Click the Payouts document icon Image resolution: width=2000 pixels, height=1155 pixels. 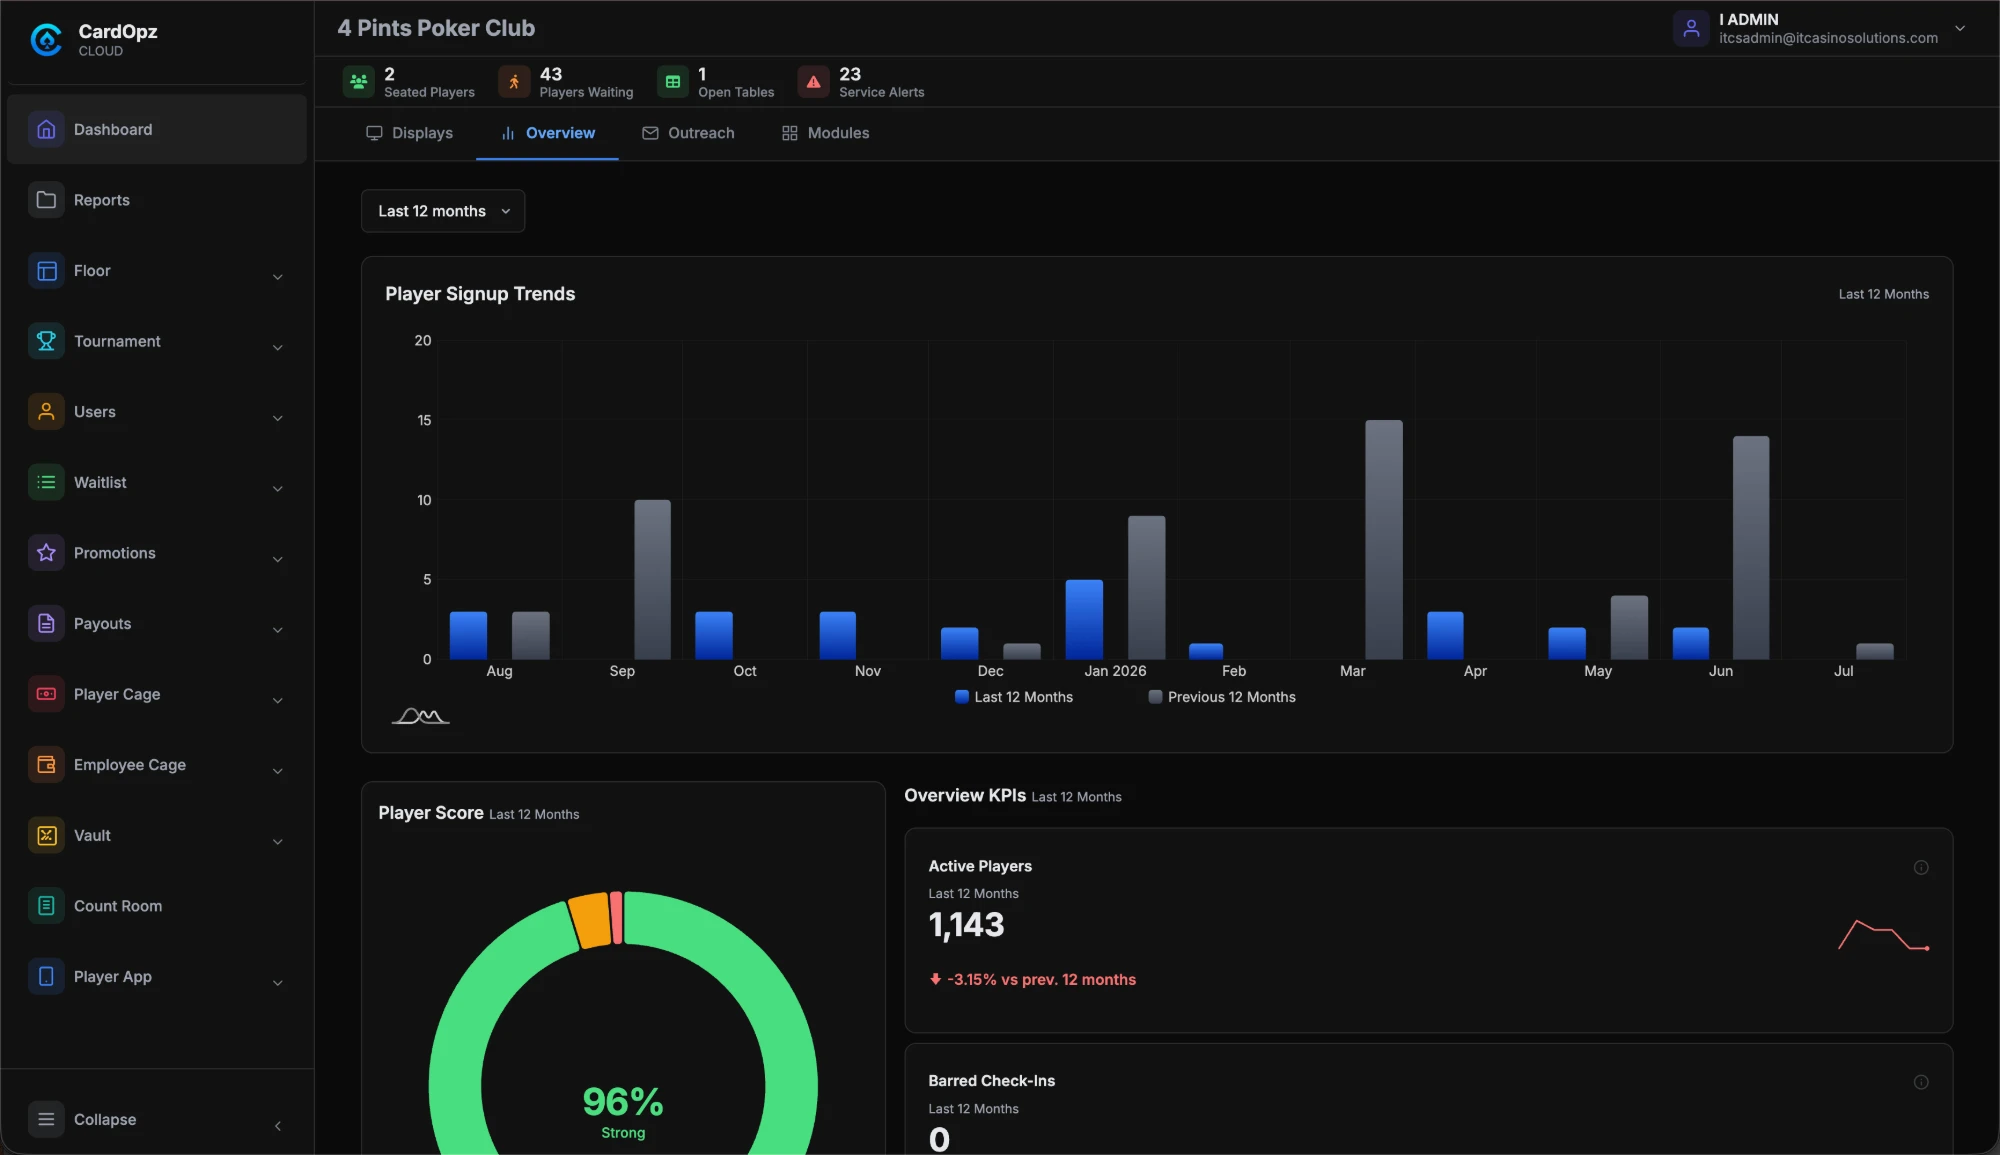click(46, 624)
